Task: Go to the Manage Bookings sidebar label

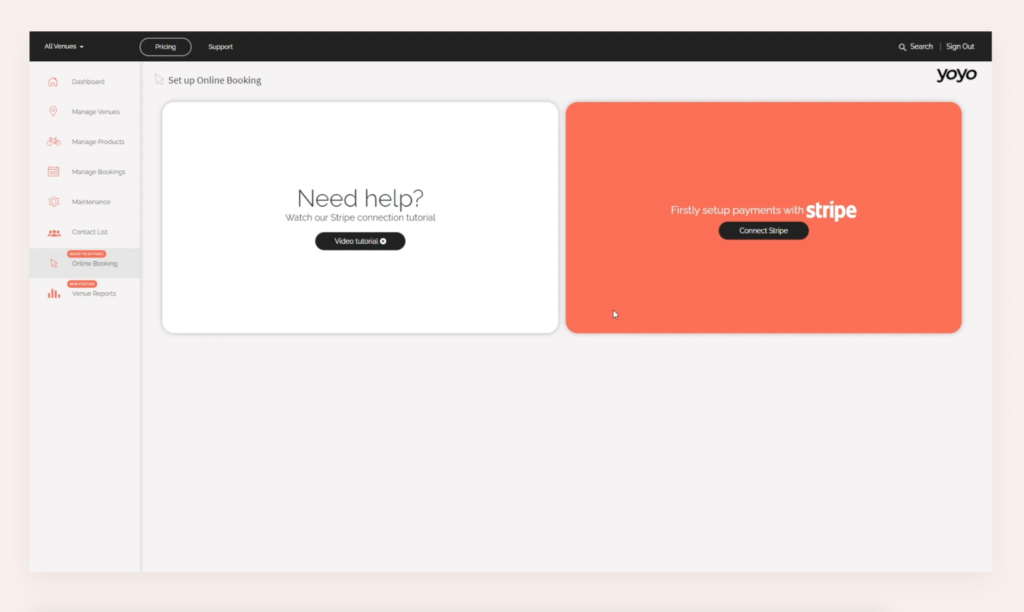Action: click(98, 172)
